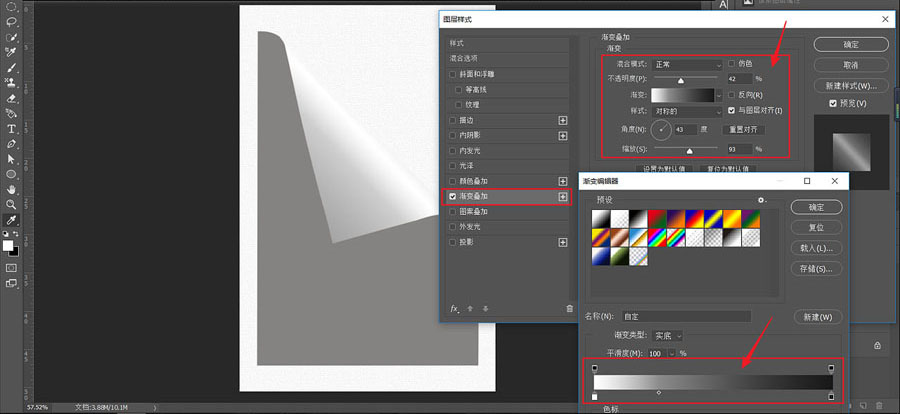Image resolution: width=900 pixels, height=414 pixels.
Task: Click 载入(L)... in the Gradient Editor
Action: click(816, 248)
